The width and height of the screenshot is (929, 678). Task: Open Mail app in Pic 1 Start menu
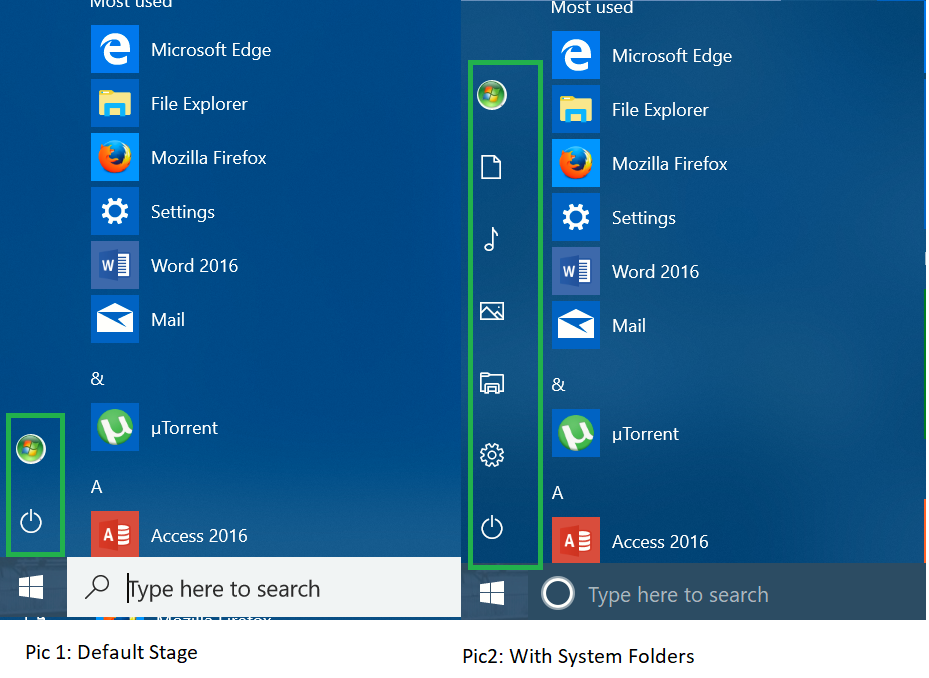[x=138, y=319]
